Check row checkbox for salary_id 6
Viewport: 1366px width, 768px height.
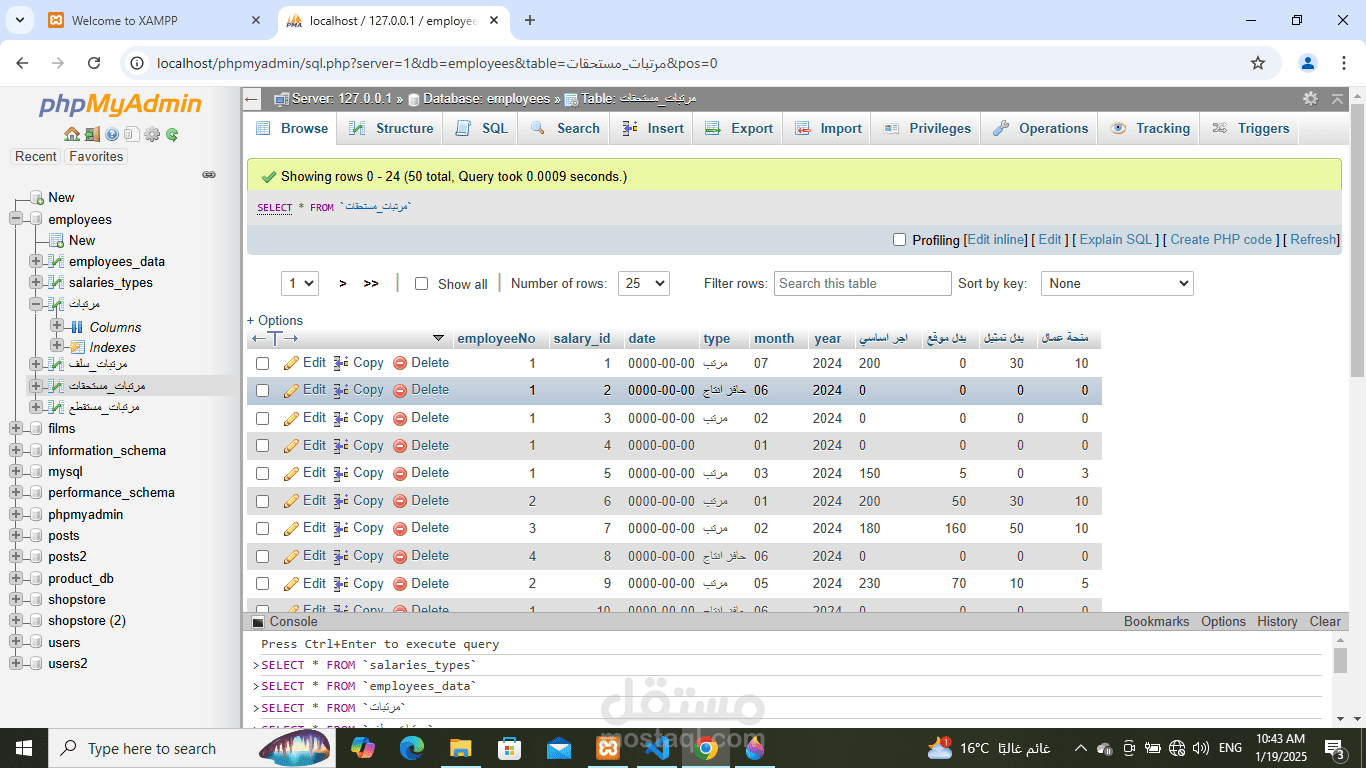pyautogui.click(x=262, y=501)
